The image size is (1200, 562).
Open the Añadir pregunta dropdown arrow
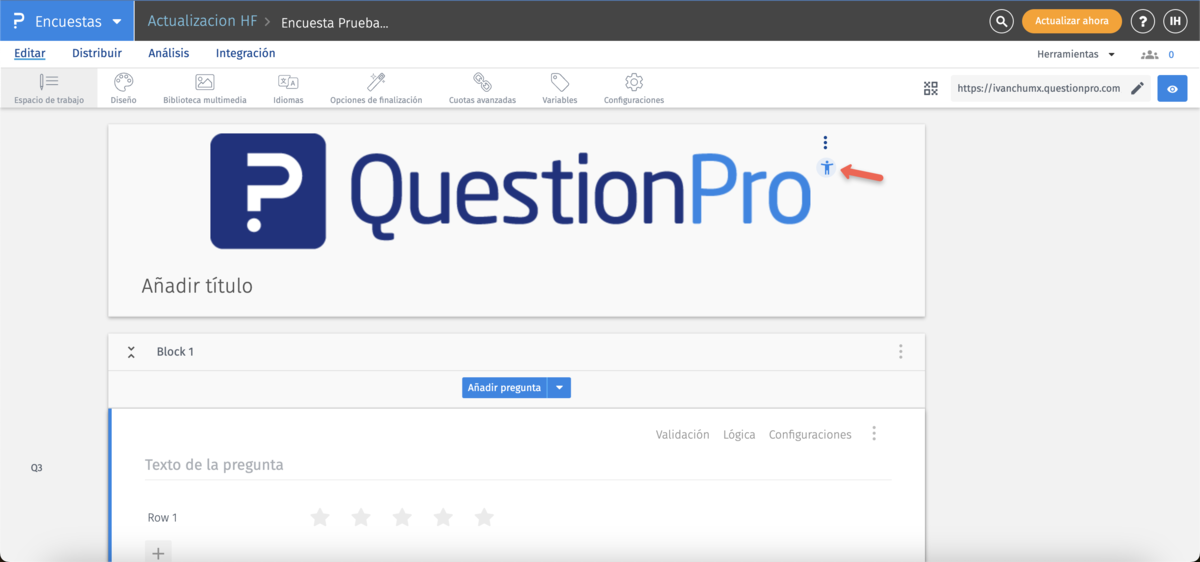(560, 388)
